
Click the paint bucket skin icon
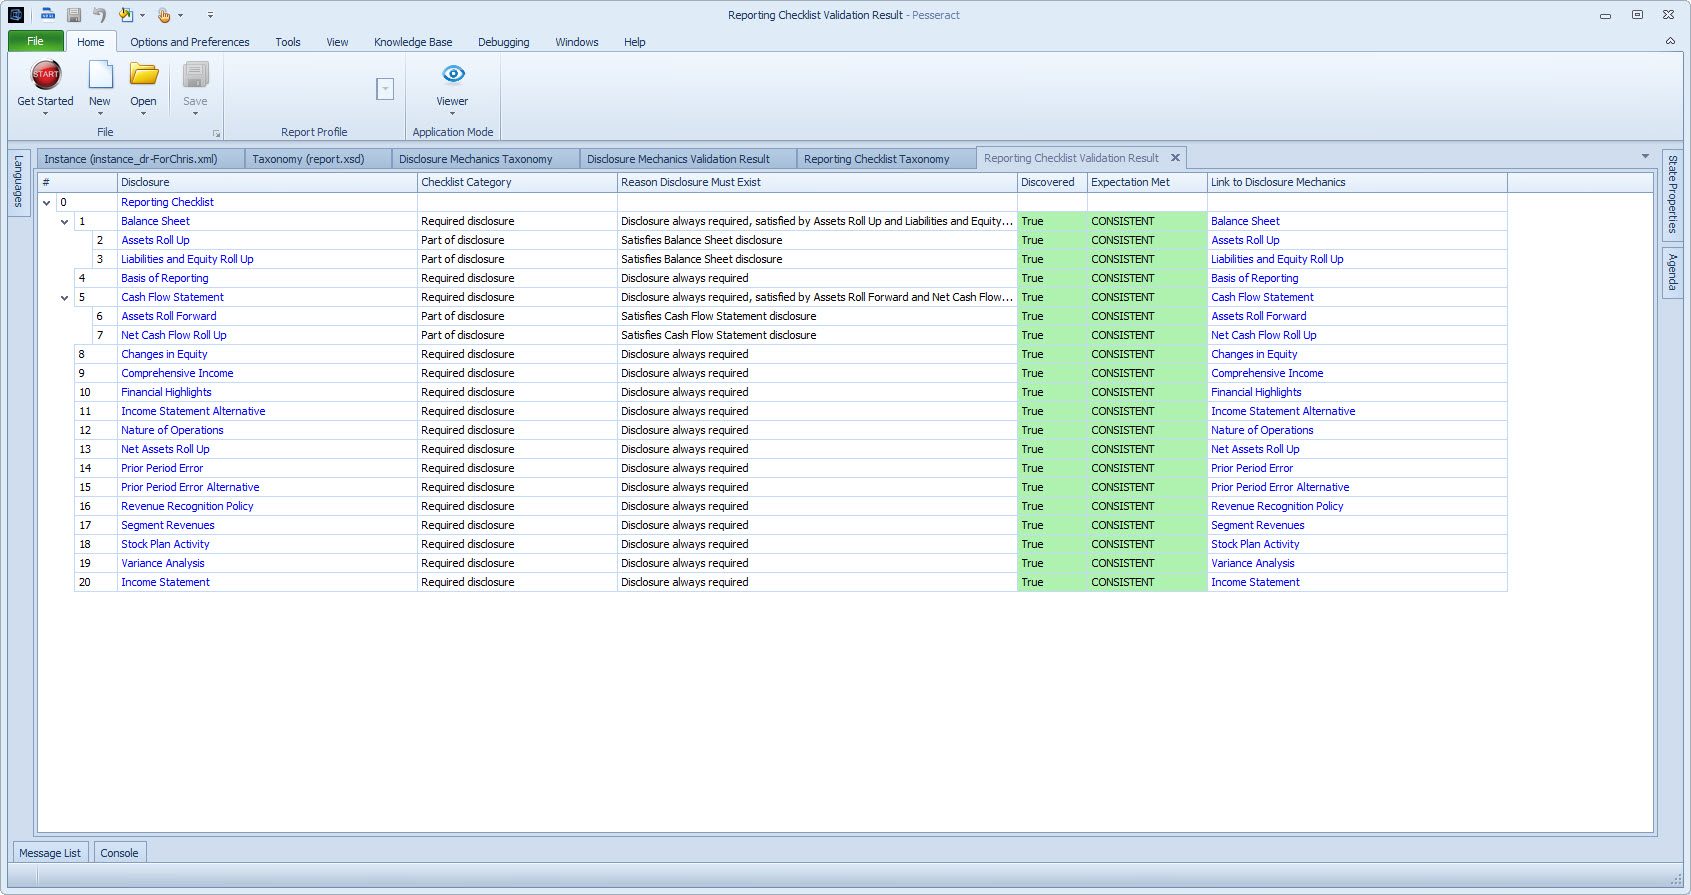tap(126, 15)
